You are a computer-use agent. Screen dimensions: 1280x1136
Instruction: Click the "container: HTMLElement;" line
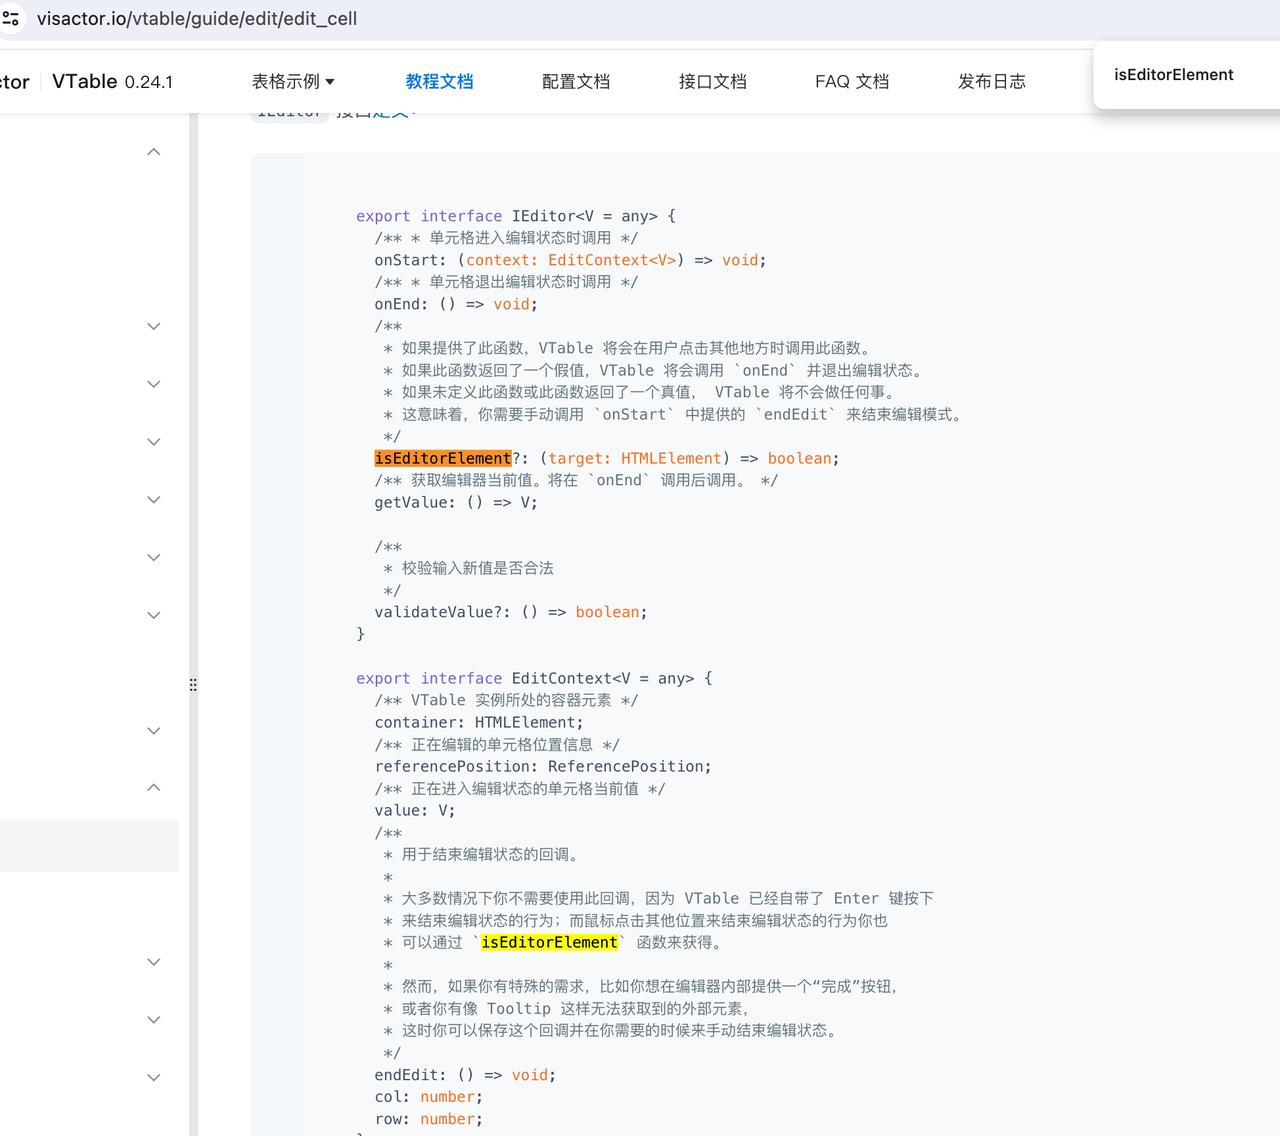[x=479, y=722]
